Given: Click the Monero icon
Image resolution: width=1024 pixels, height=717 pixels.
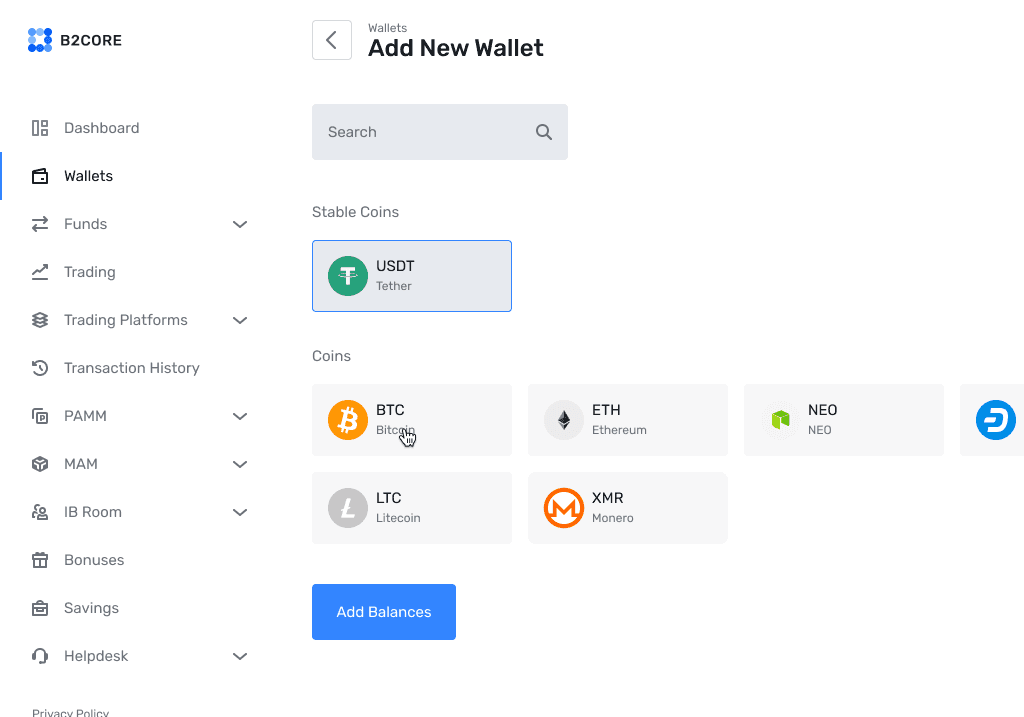Looking at the screenshot, I should (563, 508).
